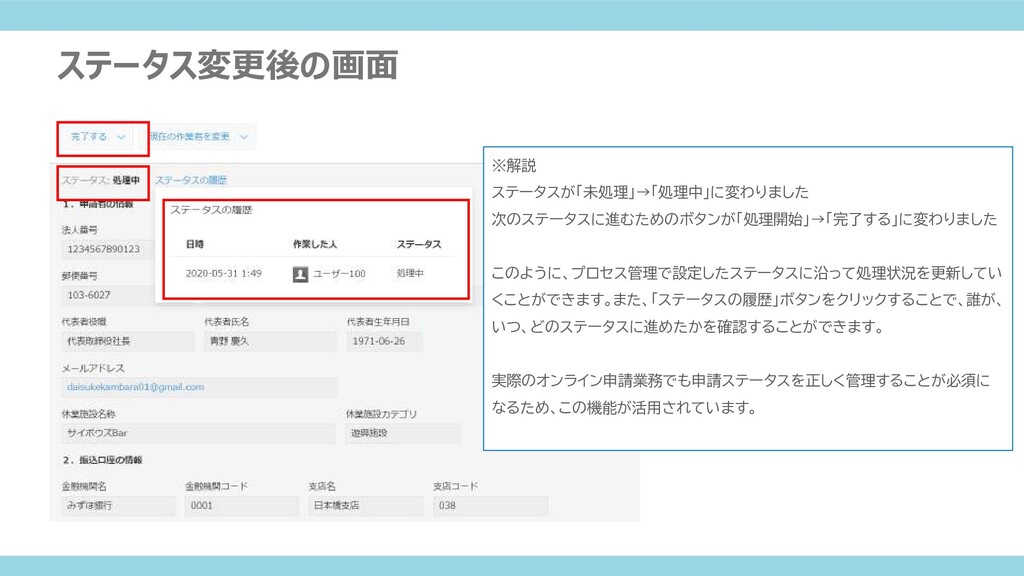Click the ステータス column header in popup
The height and width of the screenshot is (576, 1024).
[x=419, y=244]
